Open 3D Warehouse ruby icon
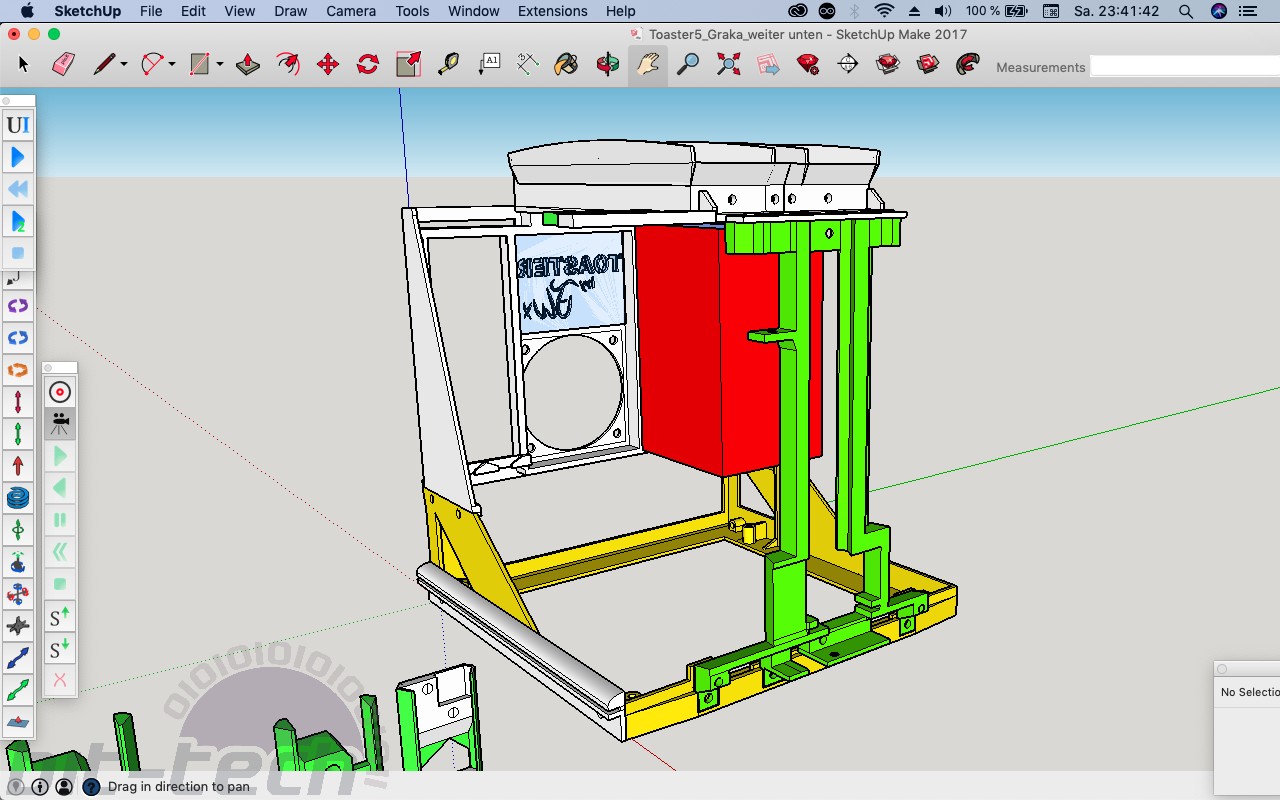 808,65
